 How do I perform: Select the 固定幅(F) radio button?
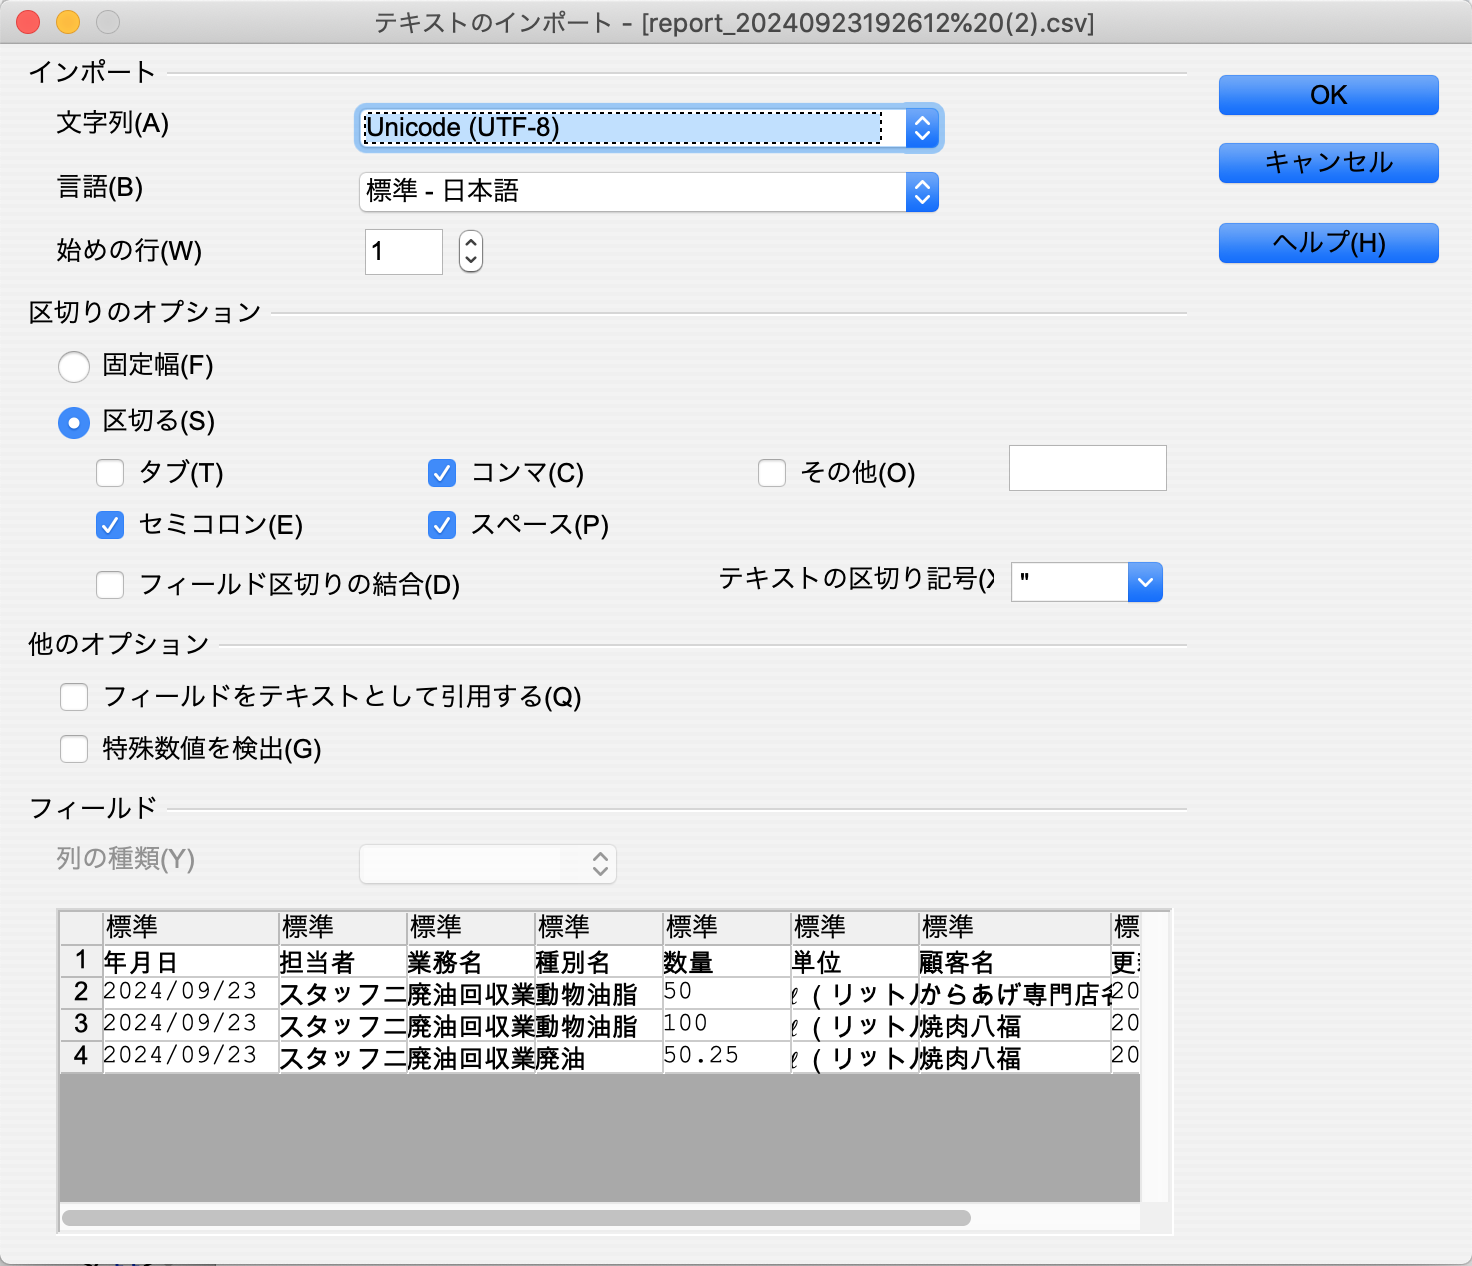click(x=74, y=366)
